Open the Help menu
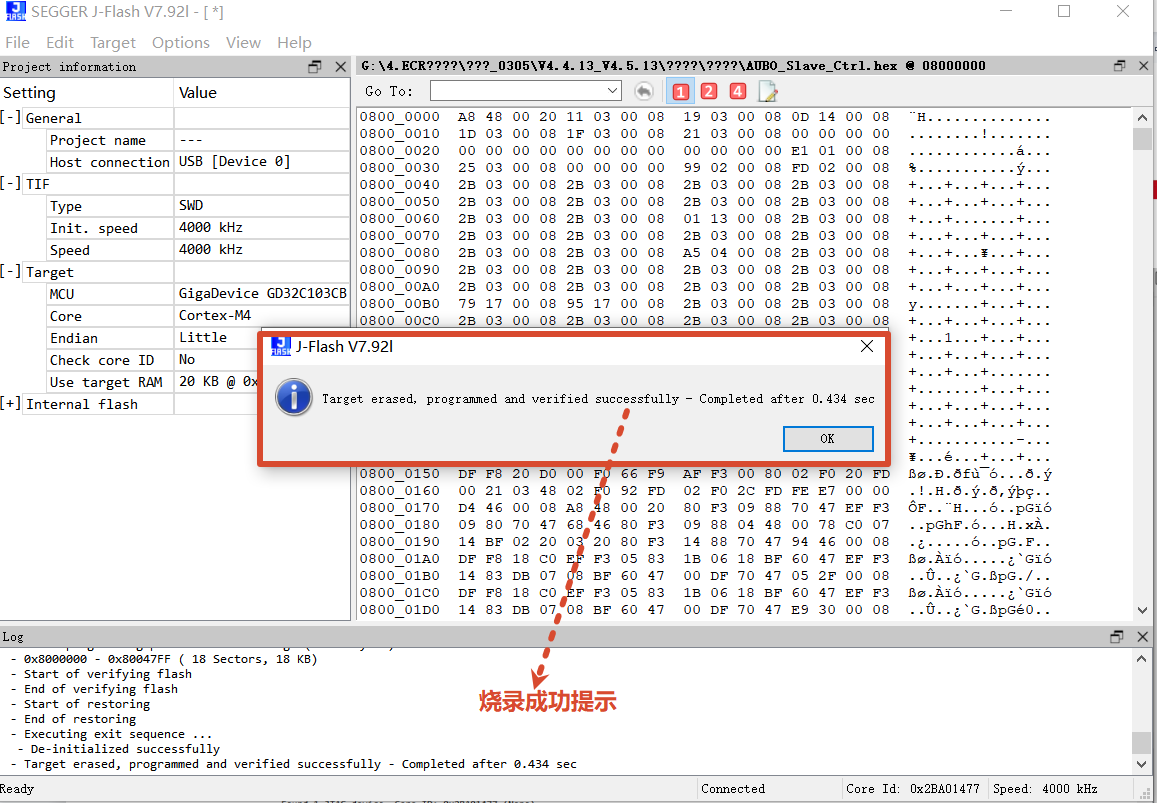 [x=294, y=43]
